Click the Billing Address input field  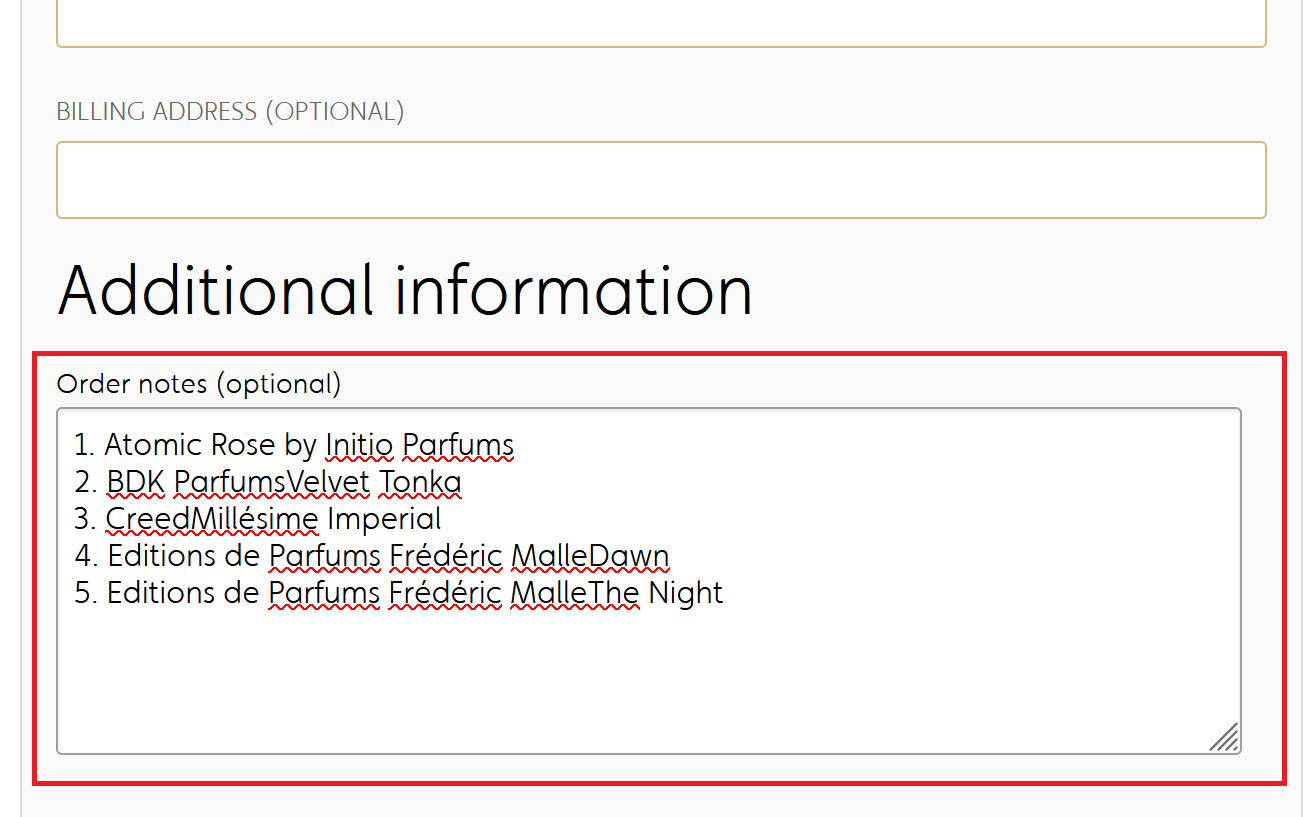click(661, 180)
